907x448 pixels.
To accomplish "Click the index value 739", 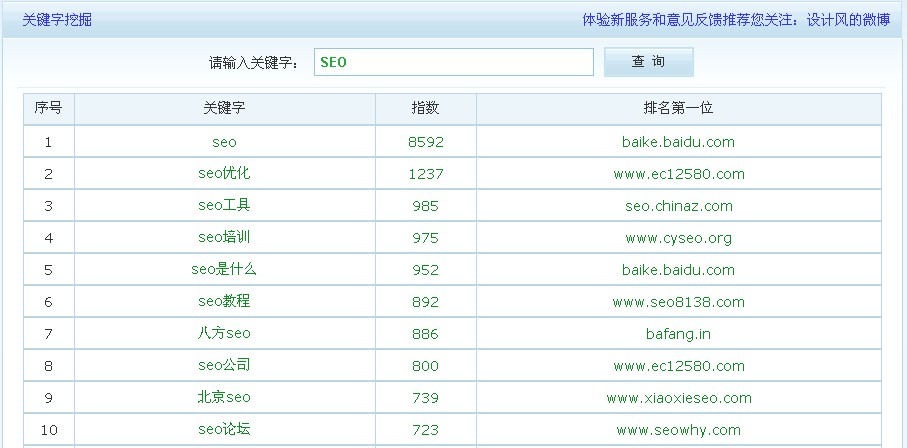I will pos(426,398).
